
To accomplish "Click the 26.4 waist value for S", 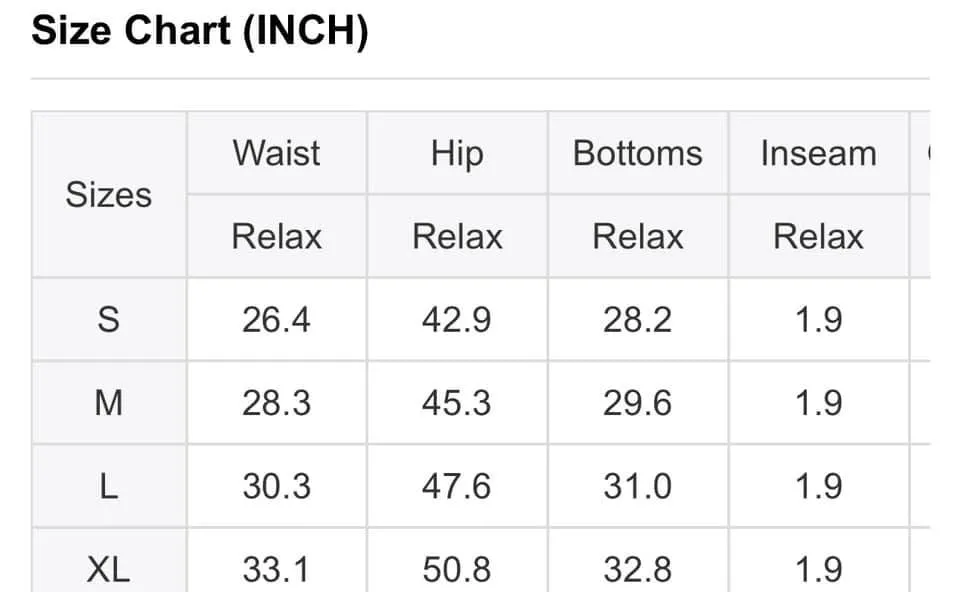I will tap(277, 320).
